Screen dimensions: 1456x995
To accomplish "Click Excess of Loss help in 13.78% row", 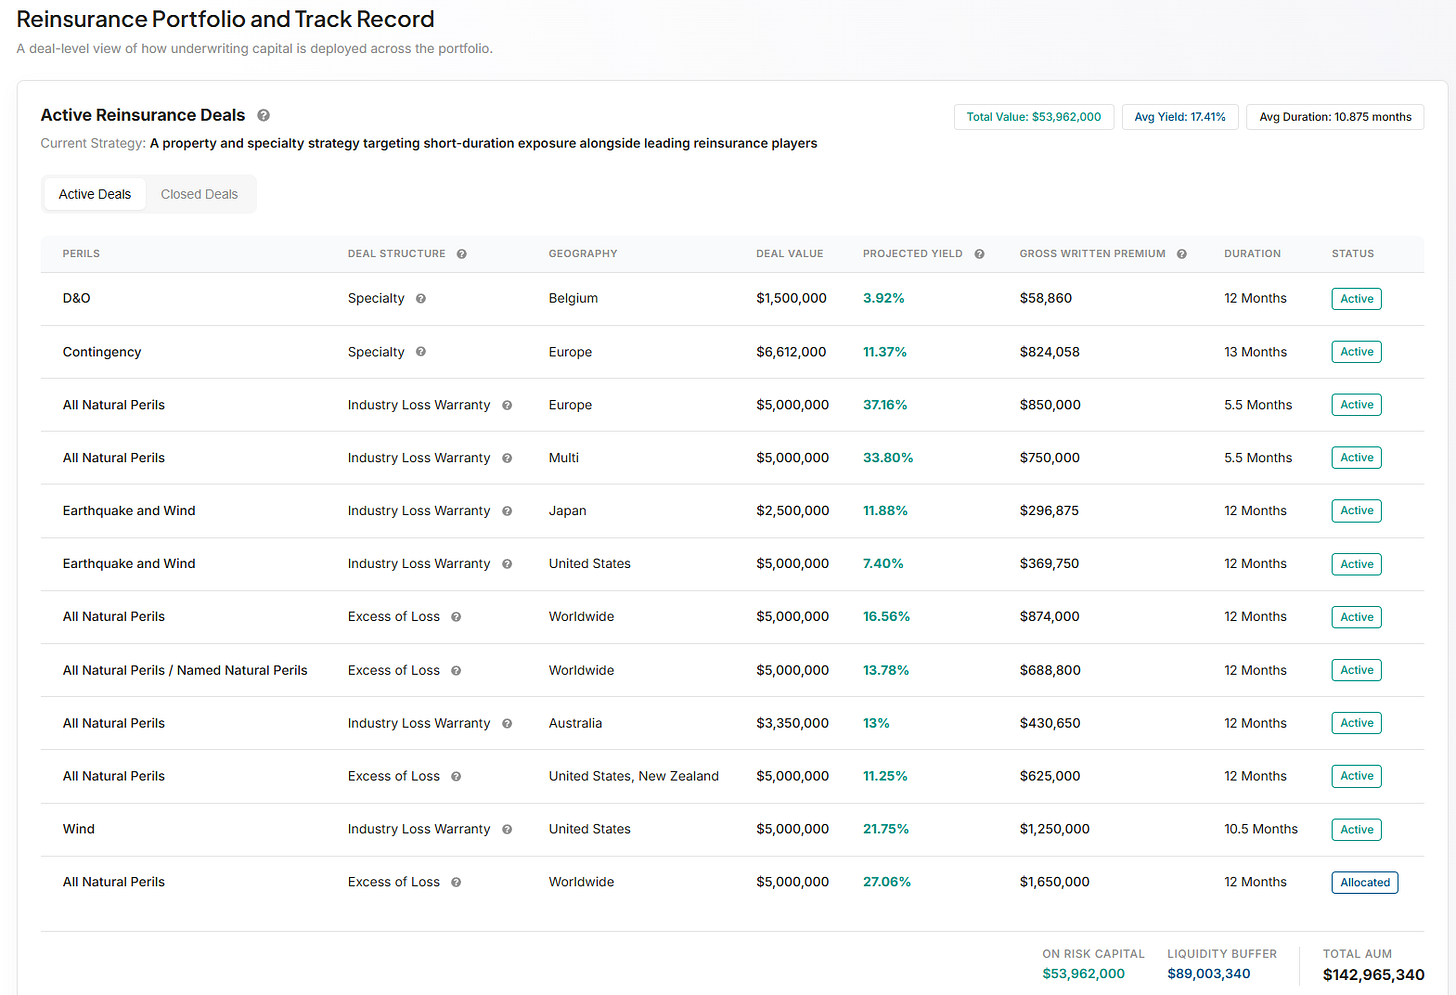I will pos(456,671).
